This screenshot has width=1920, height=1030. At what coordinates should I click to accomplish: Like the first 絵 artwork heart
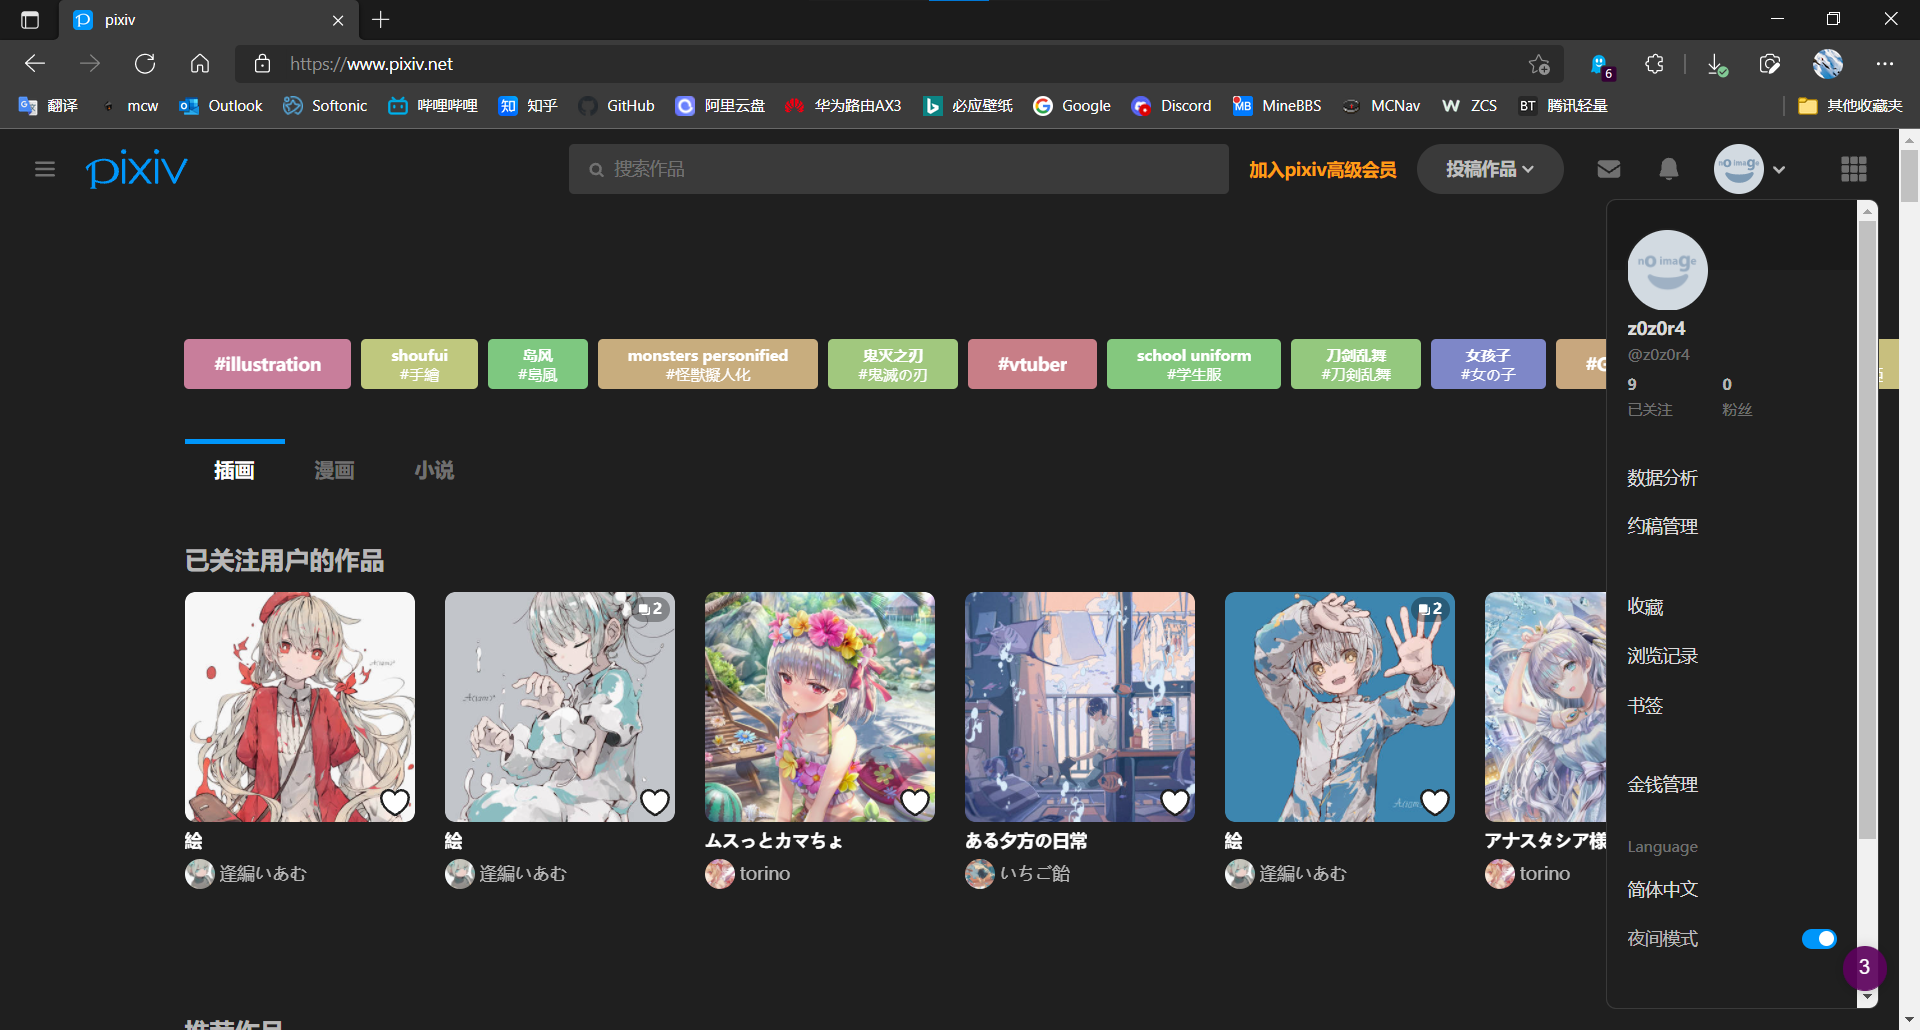pyautogui.click(x=395, y=802)
